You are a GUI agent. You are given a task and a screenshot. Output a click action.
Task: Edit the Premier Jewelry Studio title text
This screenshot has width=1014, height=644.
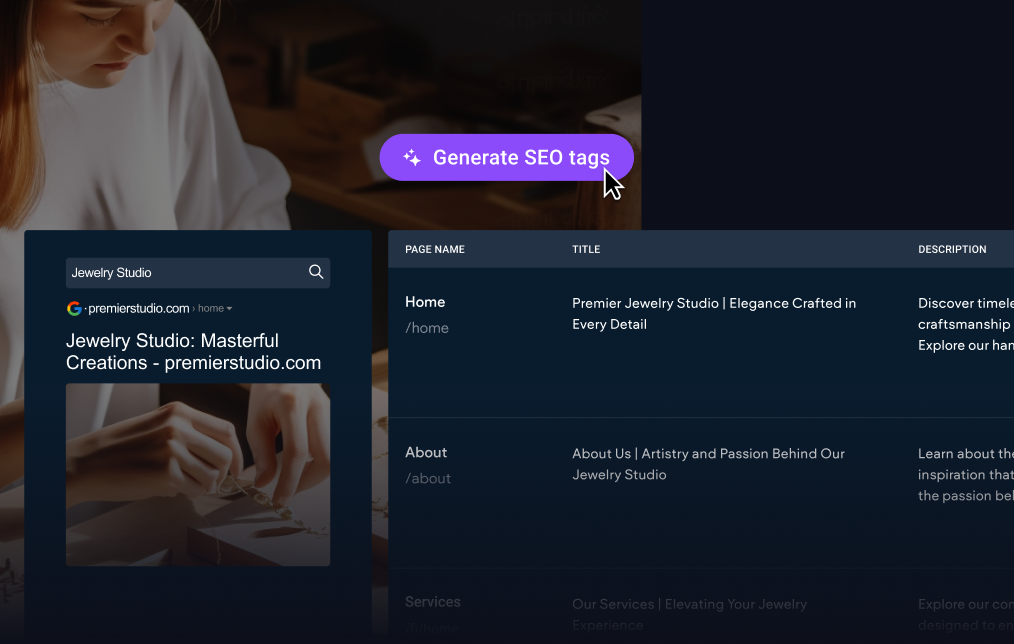click(x=713, y=313)
